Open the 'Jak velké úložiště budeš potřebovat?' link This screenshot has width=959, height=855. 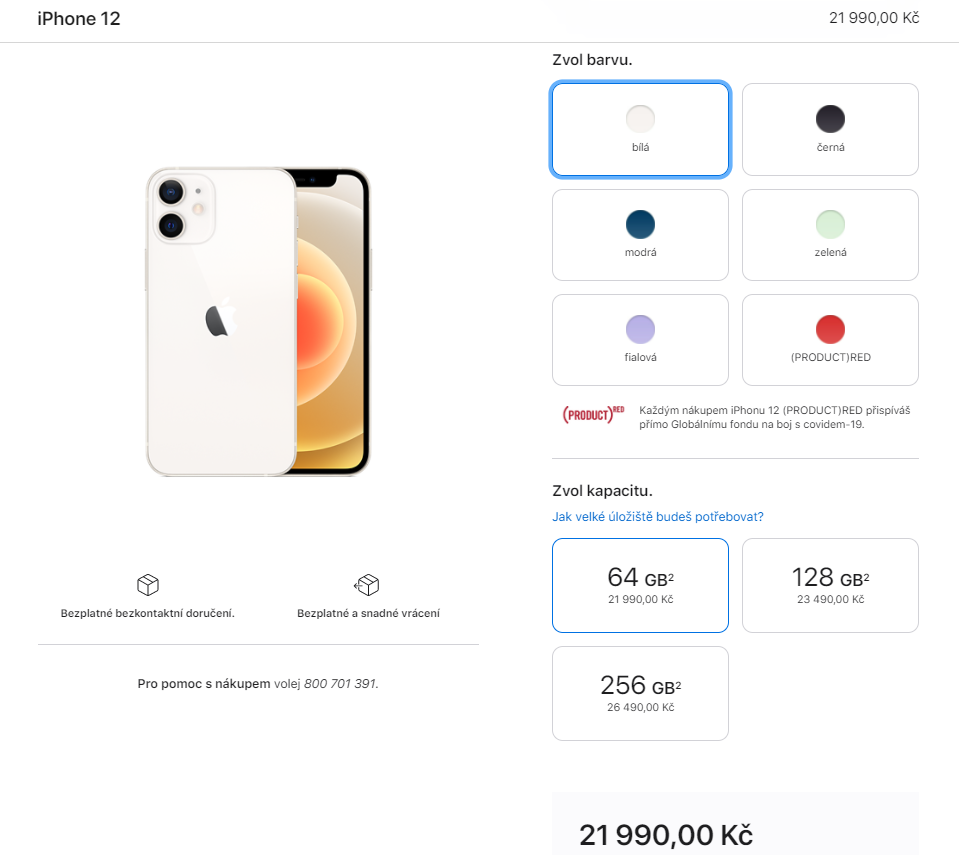click(657, 517)
